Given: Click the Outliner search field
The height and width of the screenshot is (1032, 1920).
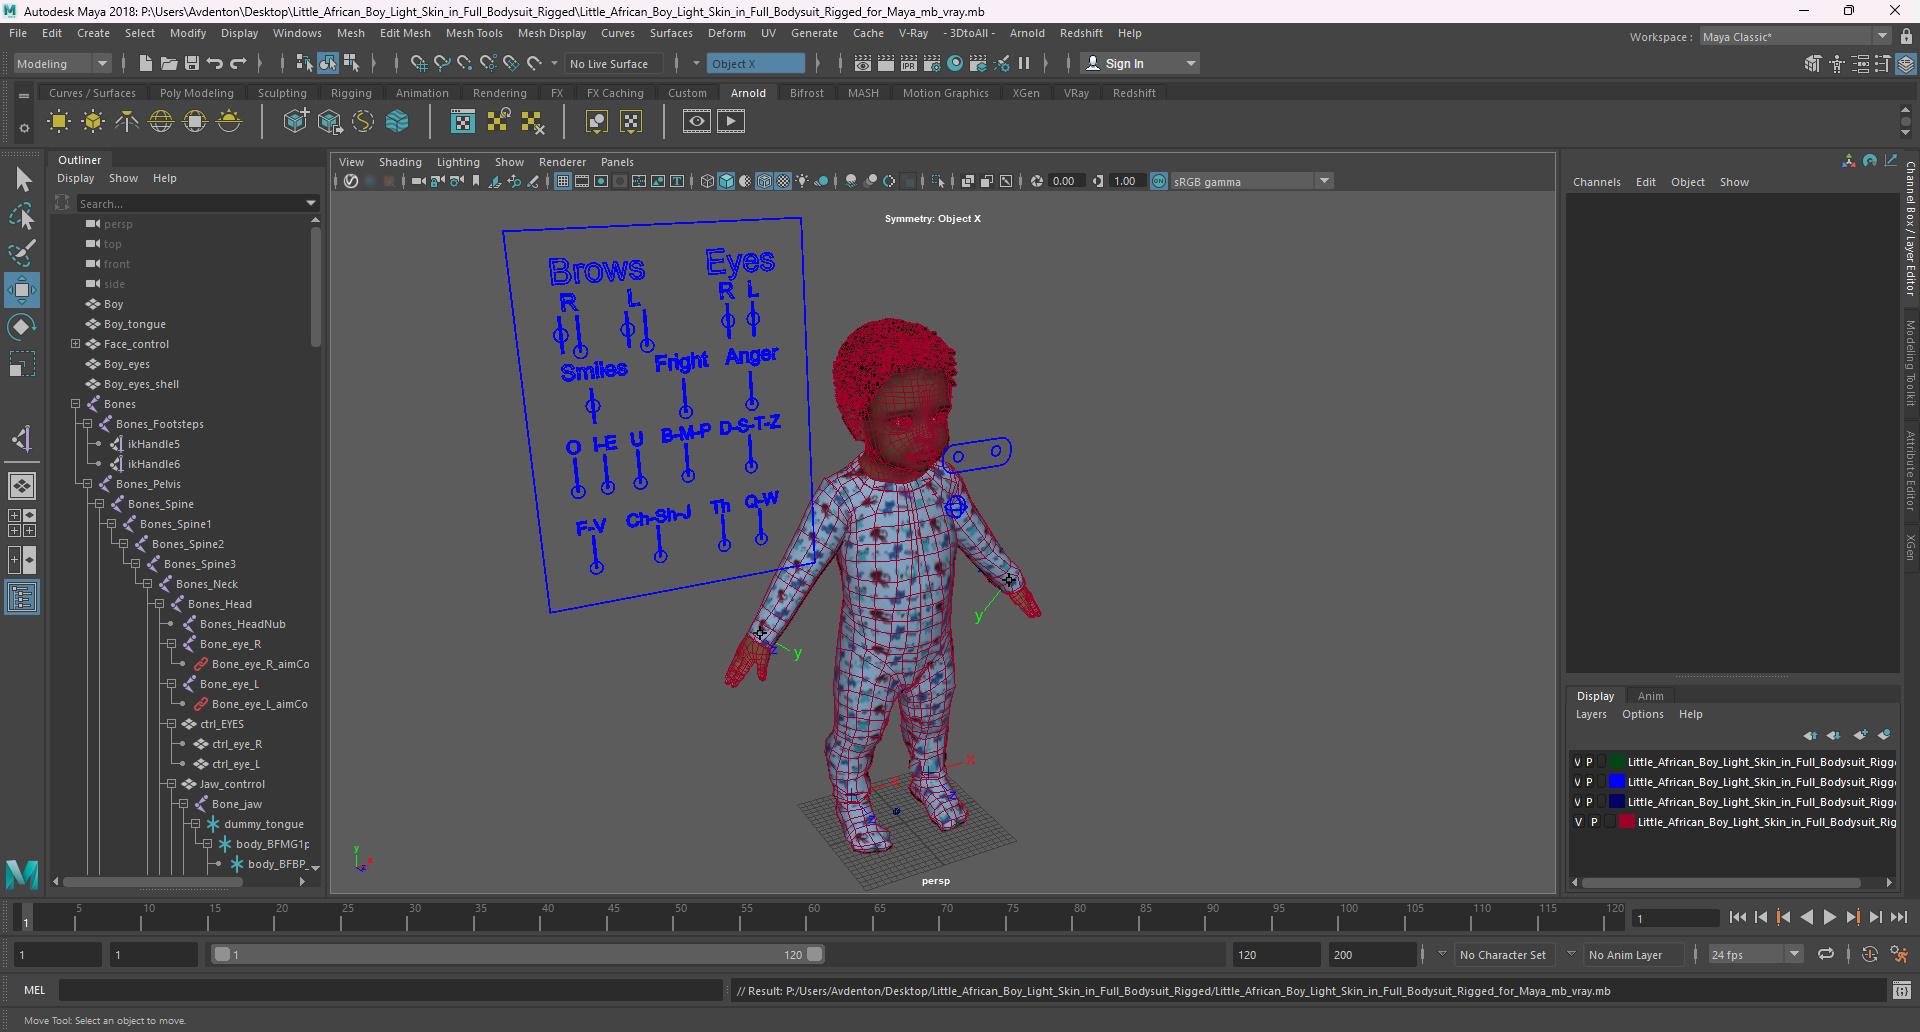Looking at the screenshot, I should (x=197, y=203).
